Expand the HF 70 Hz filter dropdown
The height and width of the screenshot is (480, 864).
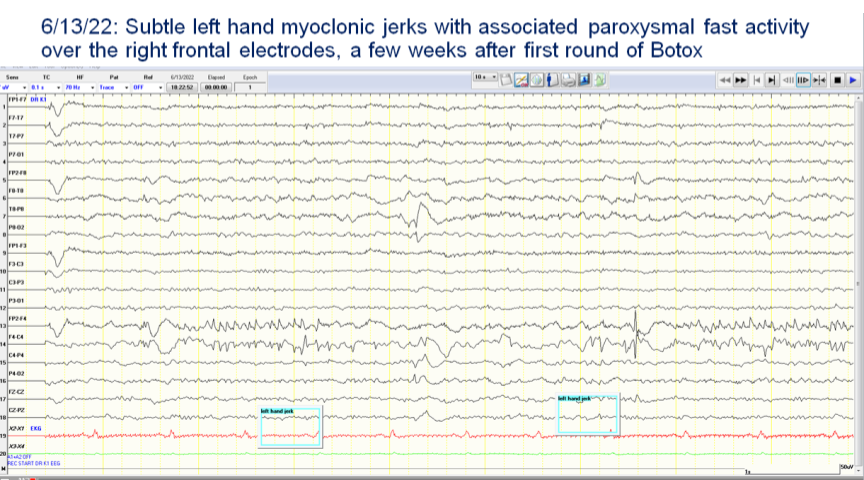click(92, 87)
